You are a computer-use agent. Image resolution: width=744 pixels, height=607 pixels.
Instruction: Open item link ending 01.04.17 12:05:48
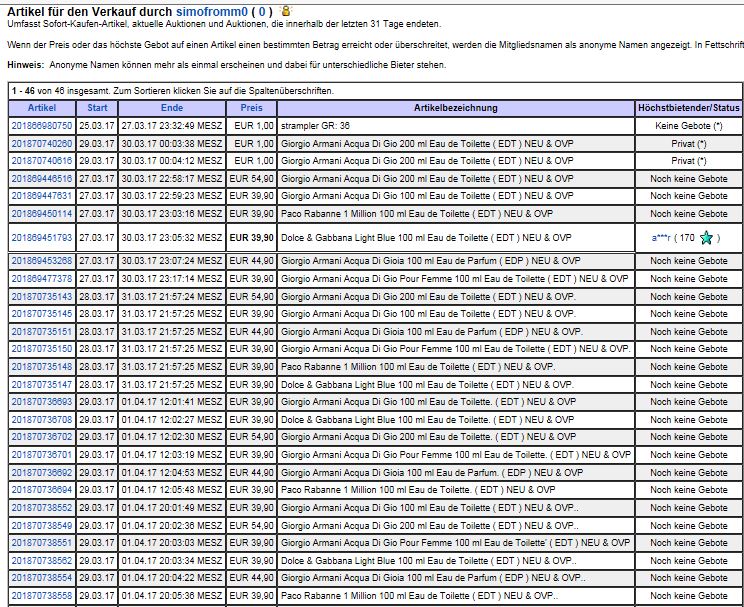tap(42, 490)
